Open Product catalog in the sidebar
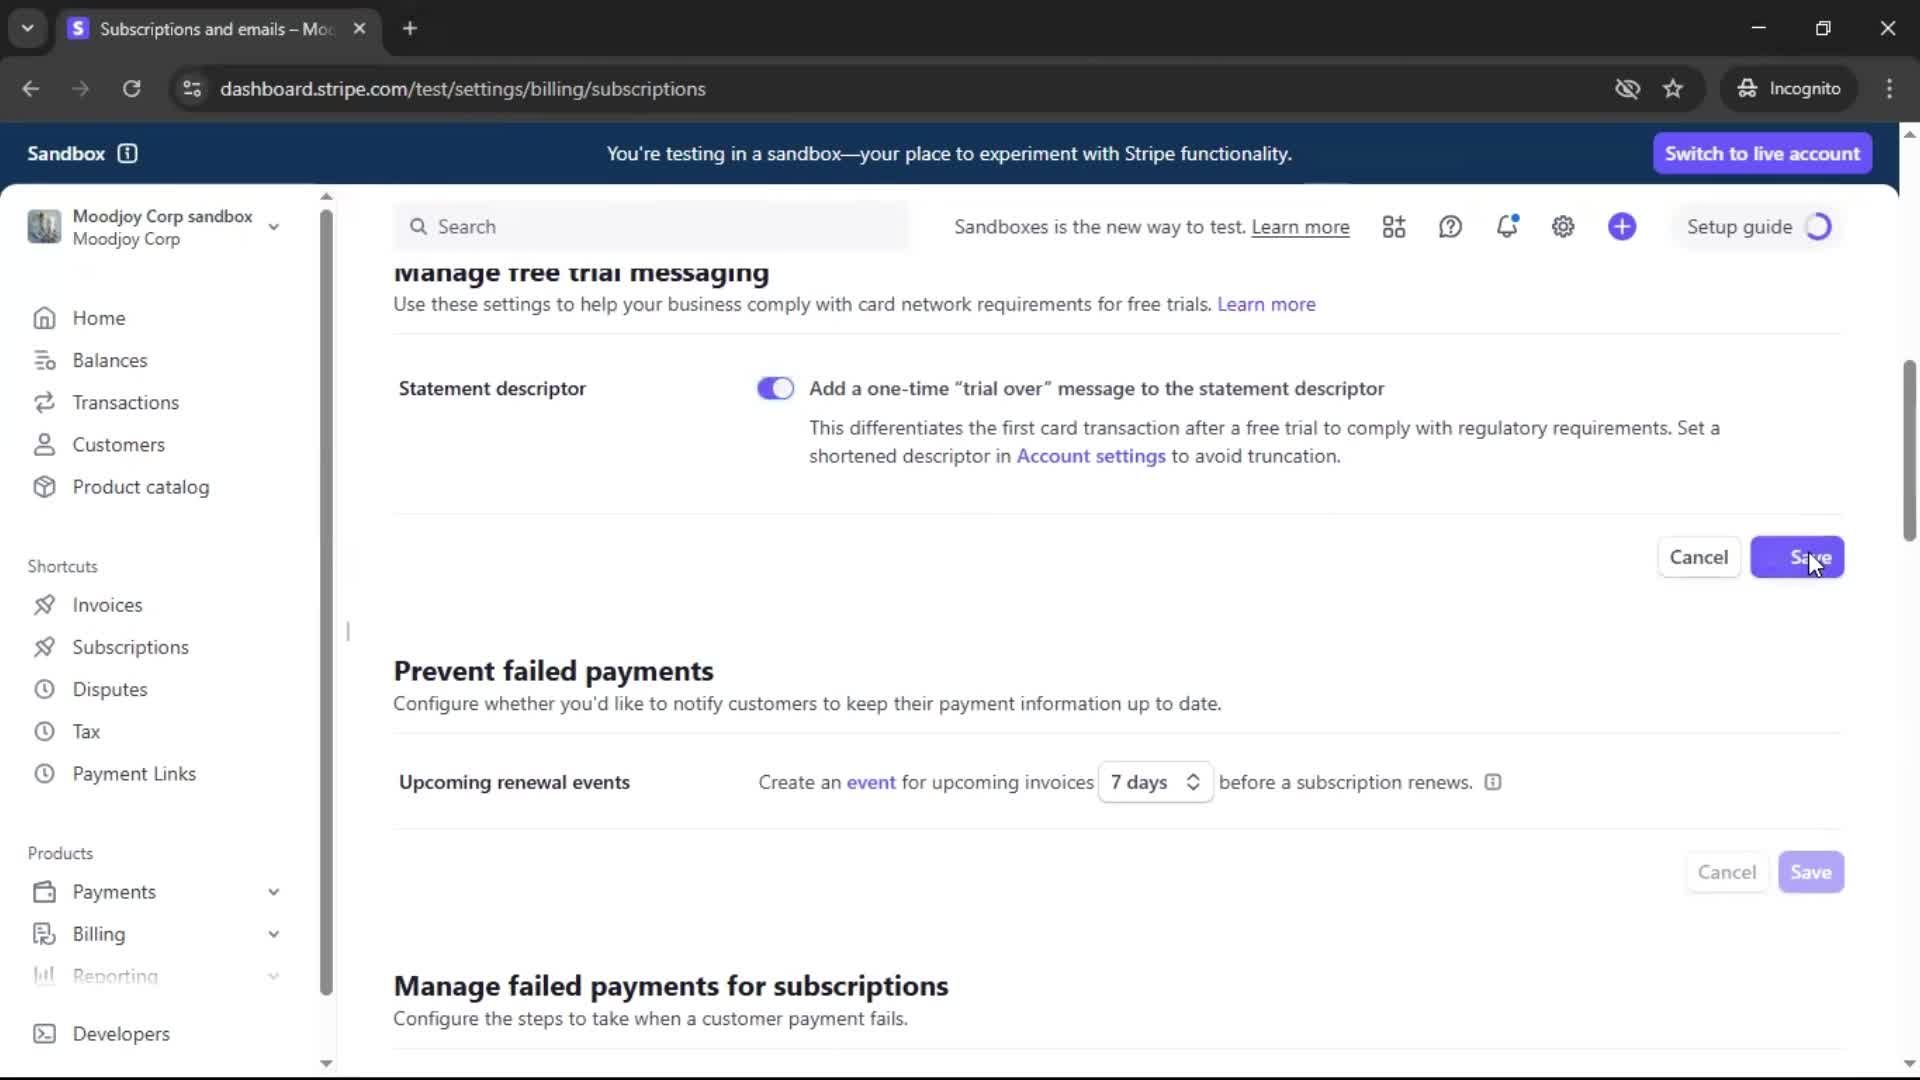Image resolution: width=1920 pixels, height=1080 pixels. pyautogui.click(x=140, y=487)
